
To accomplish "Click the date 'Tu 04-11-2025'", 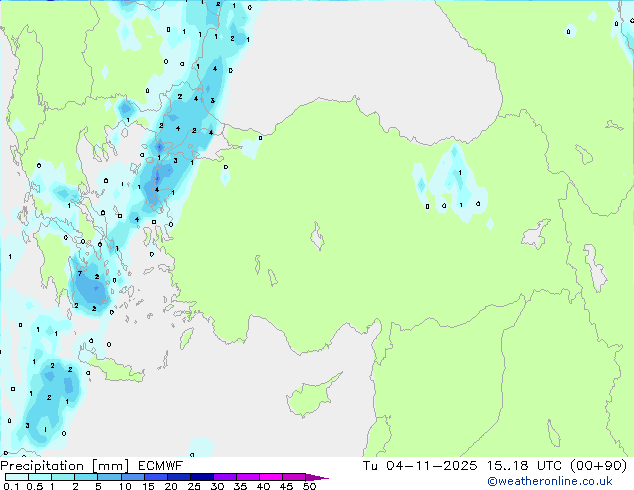I will tap(420, 466).
